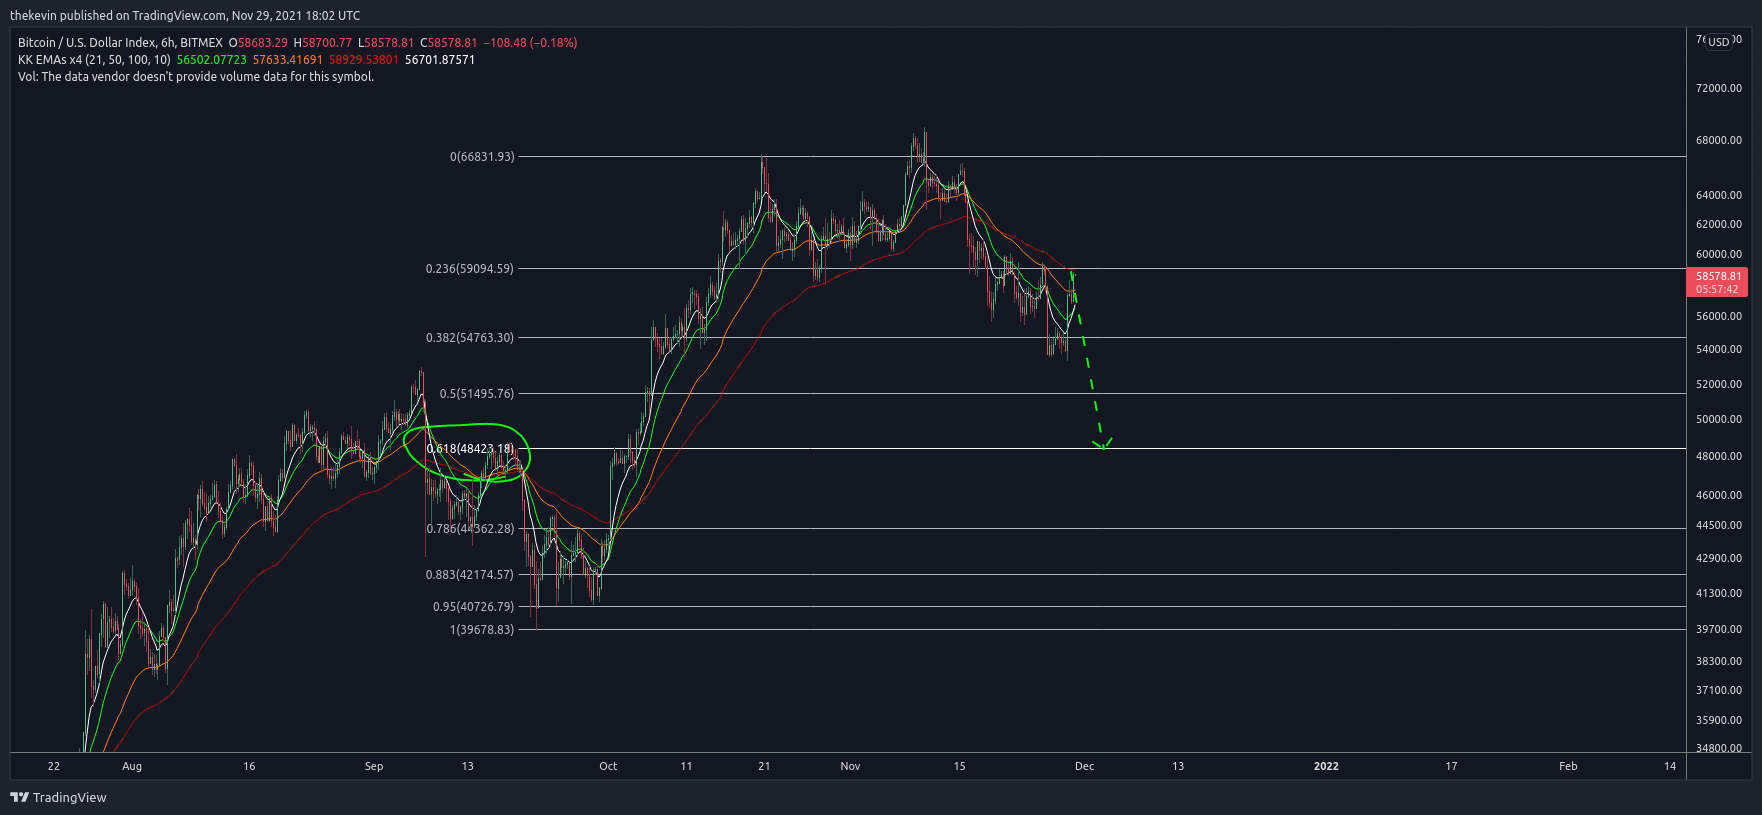Click the orange EMA value 57633.41691
The height and width of the screenshot is (815, 1762).
[287, 60]
